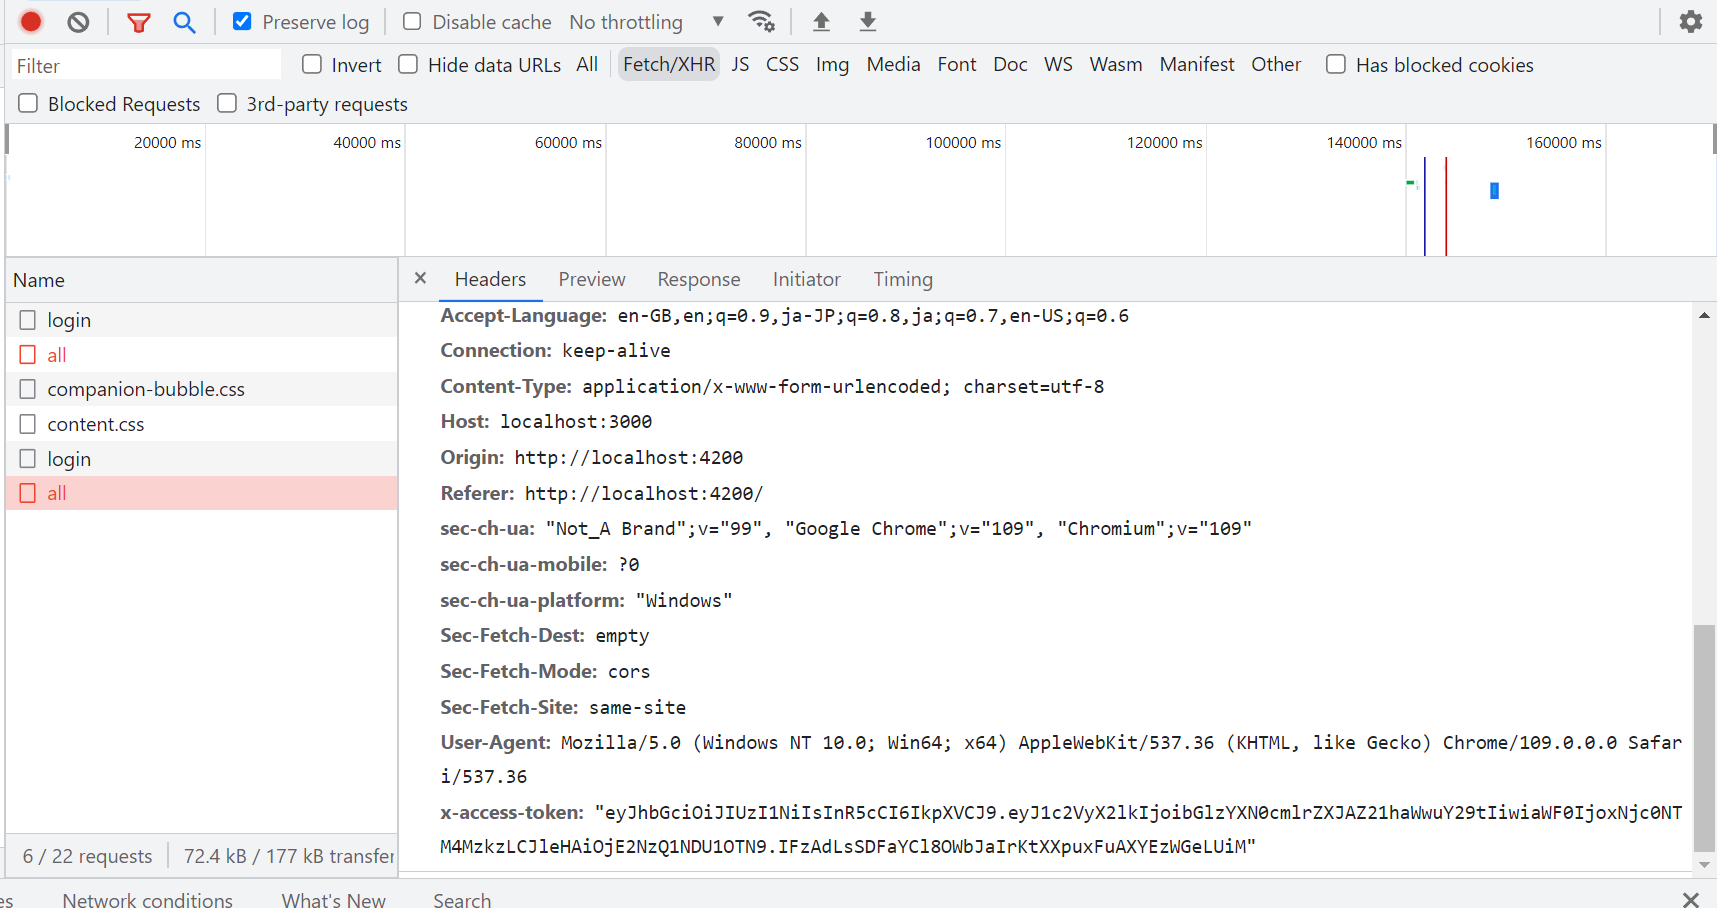Click headers pane scroll down arrow
The image size is (1717, 908).
[1704, 865]
